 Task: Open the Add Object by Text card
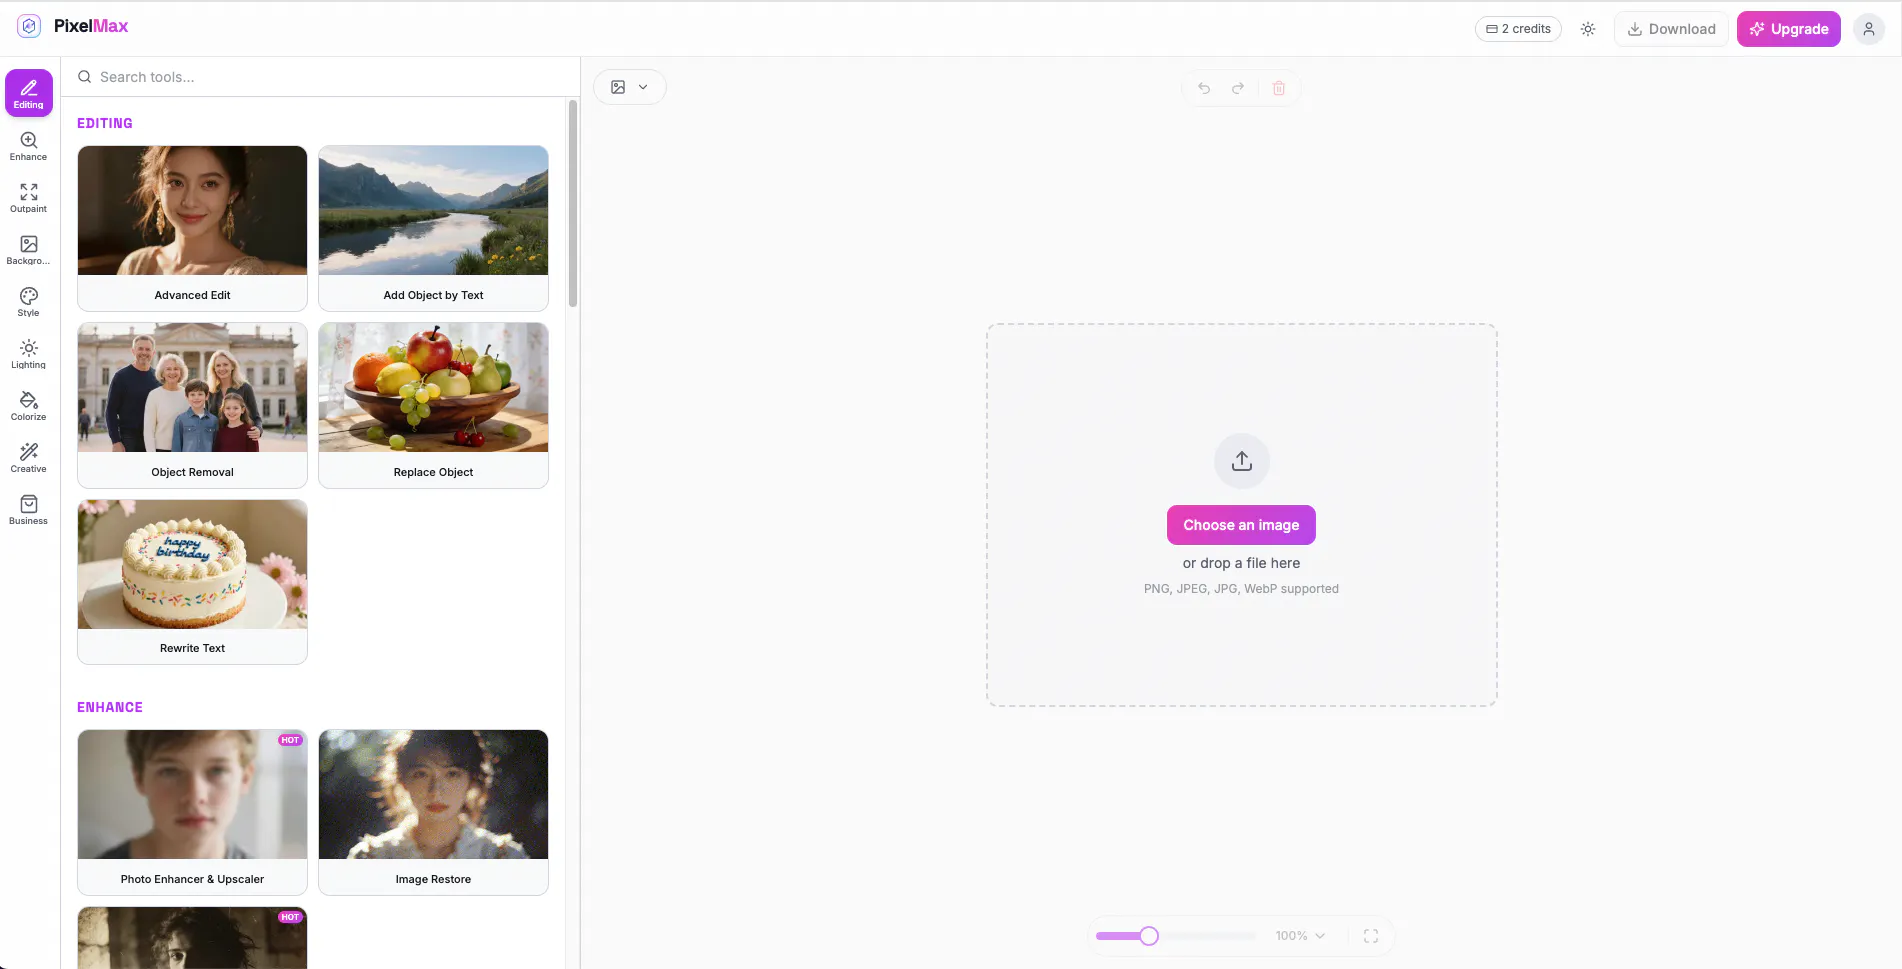point(433,228)
